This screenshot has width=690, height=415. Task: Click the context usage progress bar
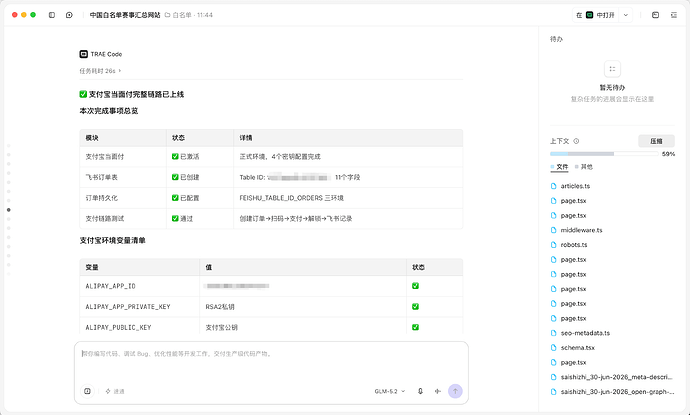click(604, 154)
